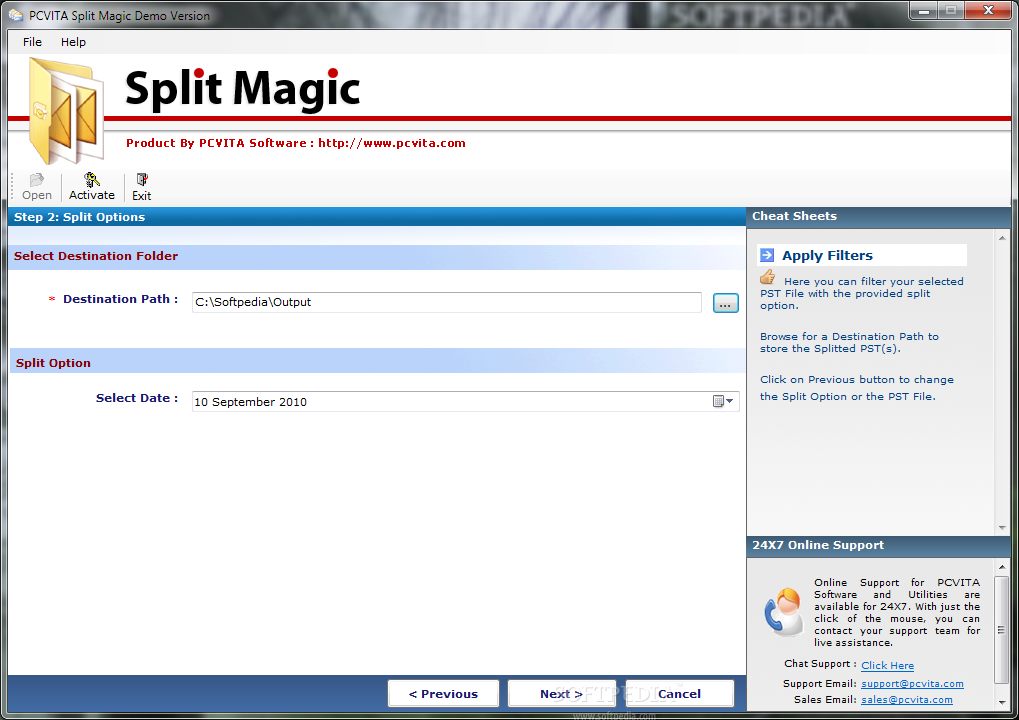Click the Select Destination Folder heading
This screenshot has height=720, width=1019.
tap(96, 256)
